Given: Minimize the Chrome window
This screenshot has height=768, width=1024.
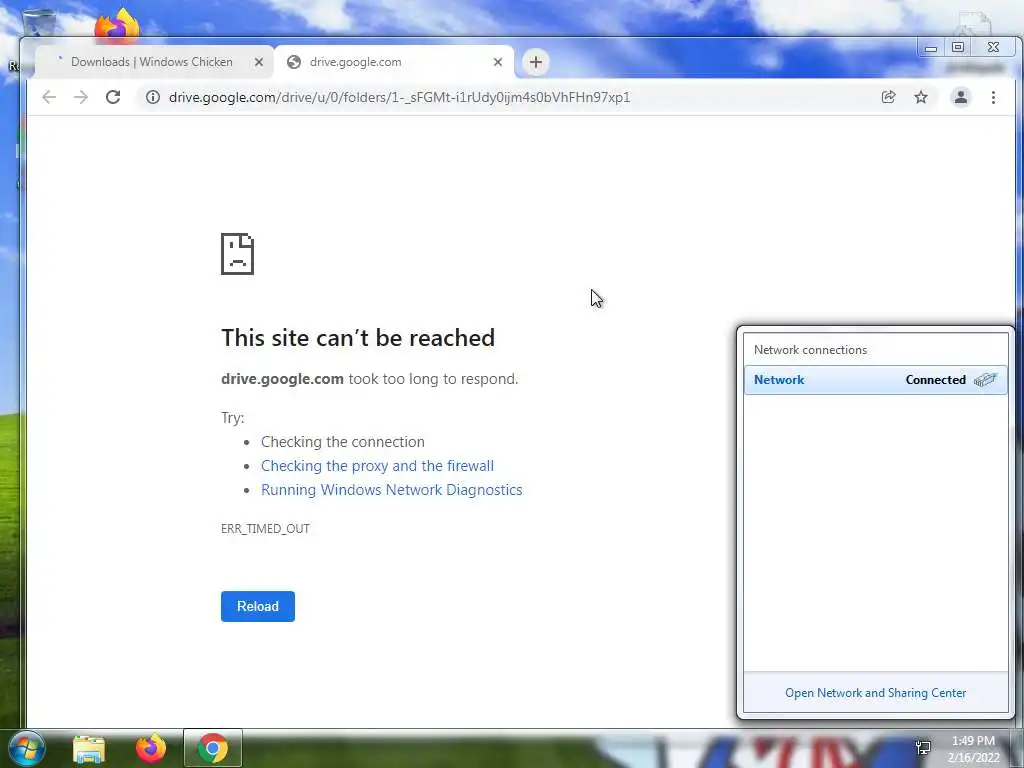Looking at the screenshot, I should pos(931,48).
